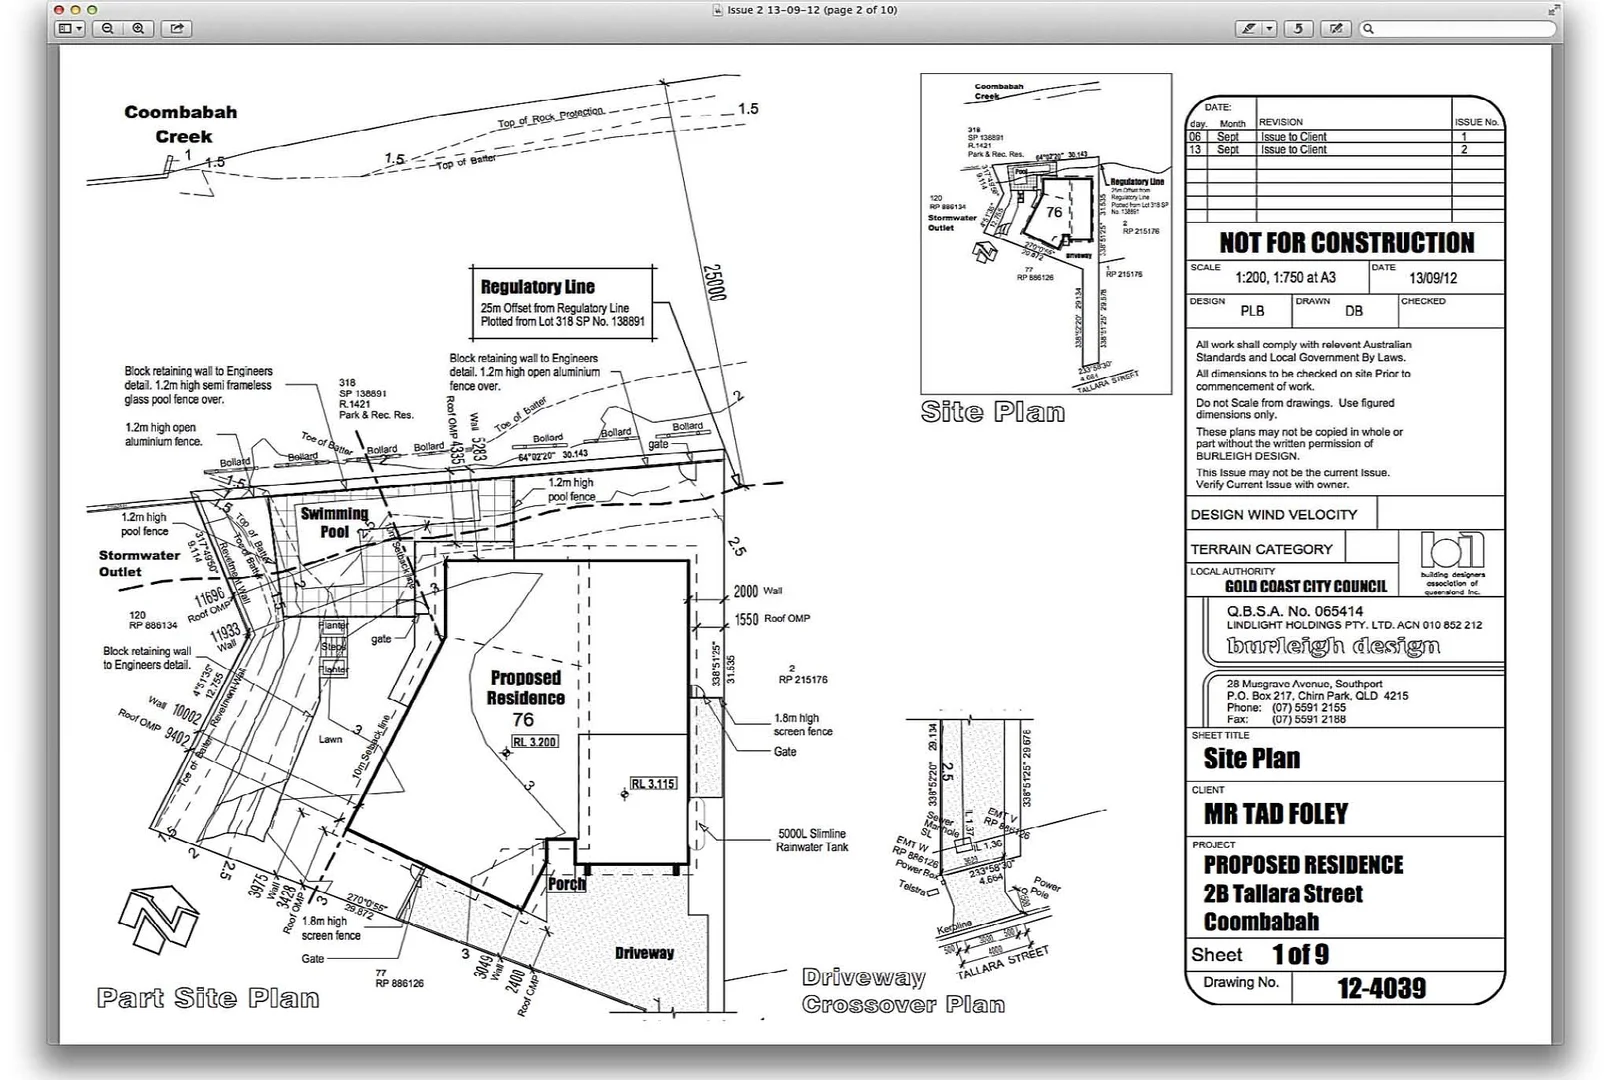Open the sidebar view options dropdown
Screen dimensions: 1611x1080
[x=70, y=29]
